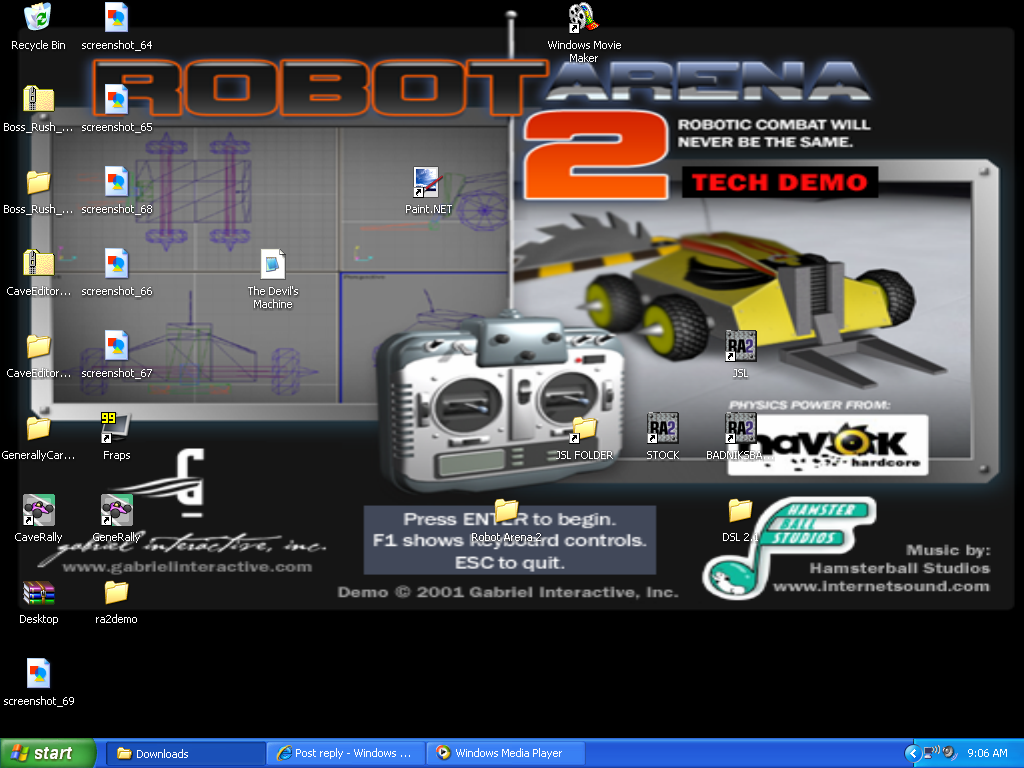
Task: Select the BADNIKSBA RA2 shortcut icon
Action: 740,428
